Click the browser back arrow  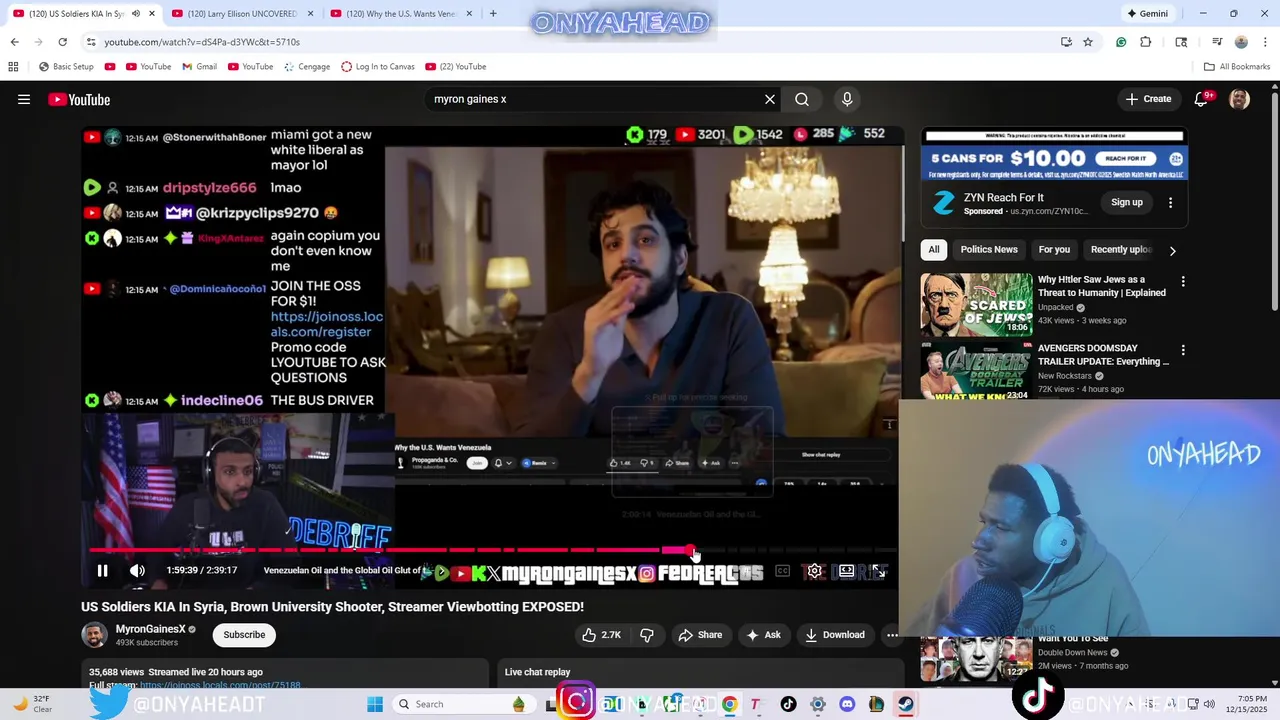(14, 42)
